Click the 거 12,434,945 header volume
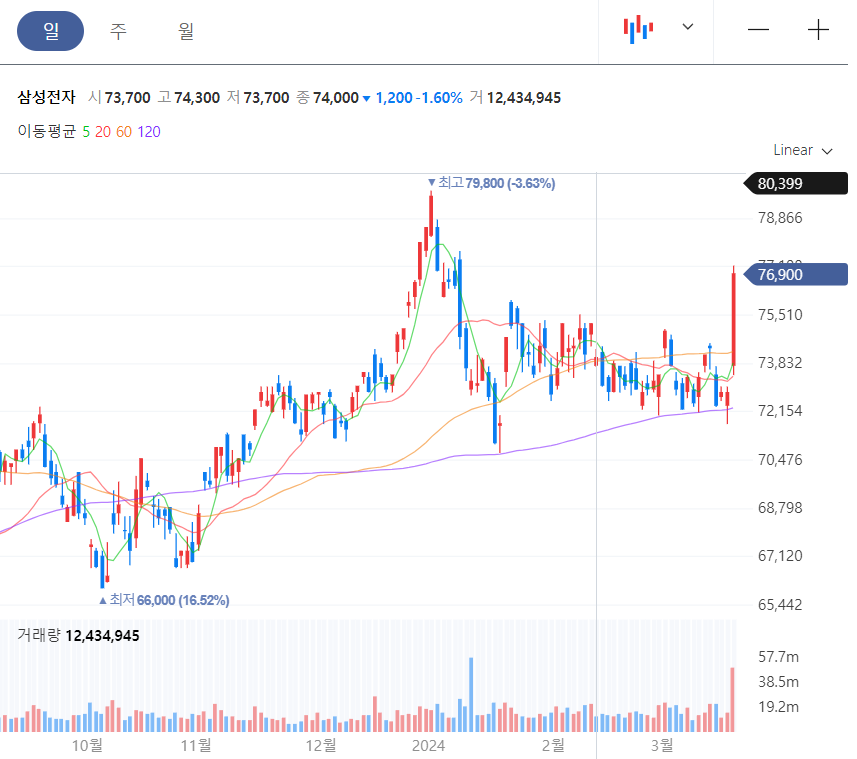This screenshot has height=759, width=857. pyautogui.click(x=515, y=98)
